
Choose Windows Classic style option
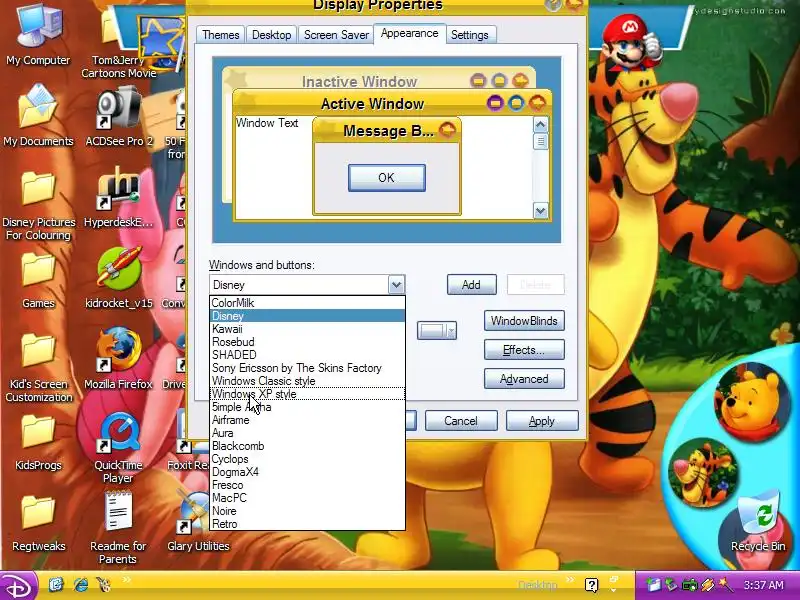307,381
